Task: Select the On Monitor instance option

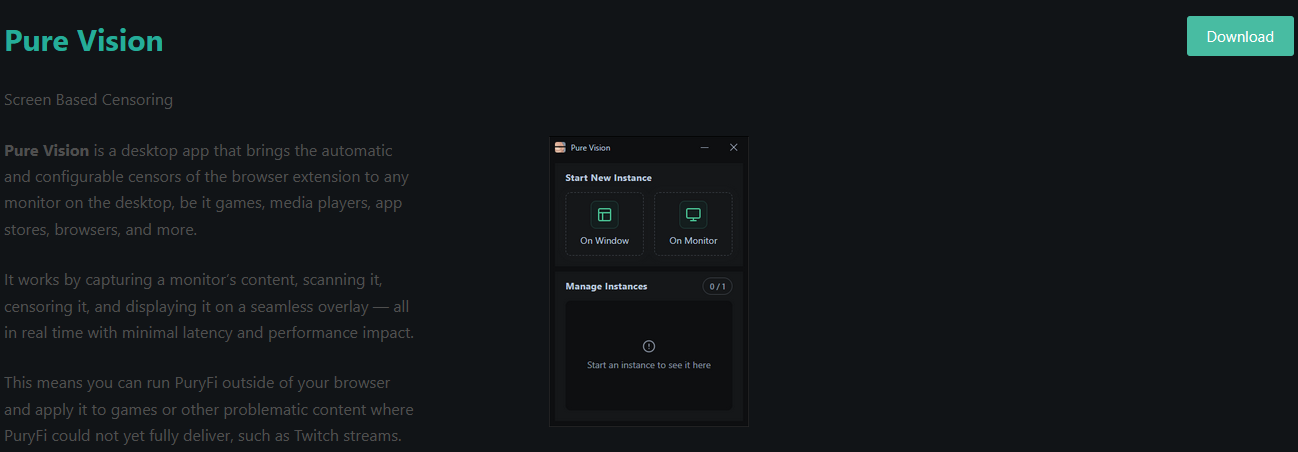Action: click(693, 224)
